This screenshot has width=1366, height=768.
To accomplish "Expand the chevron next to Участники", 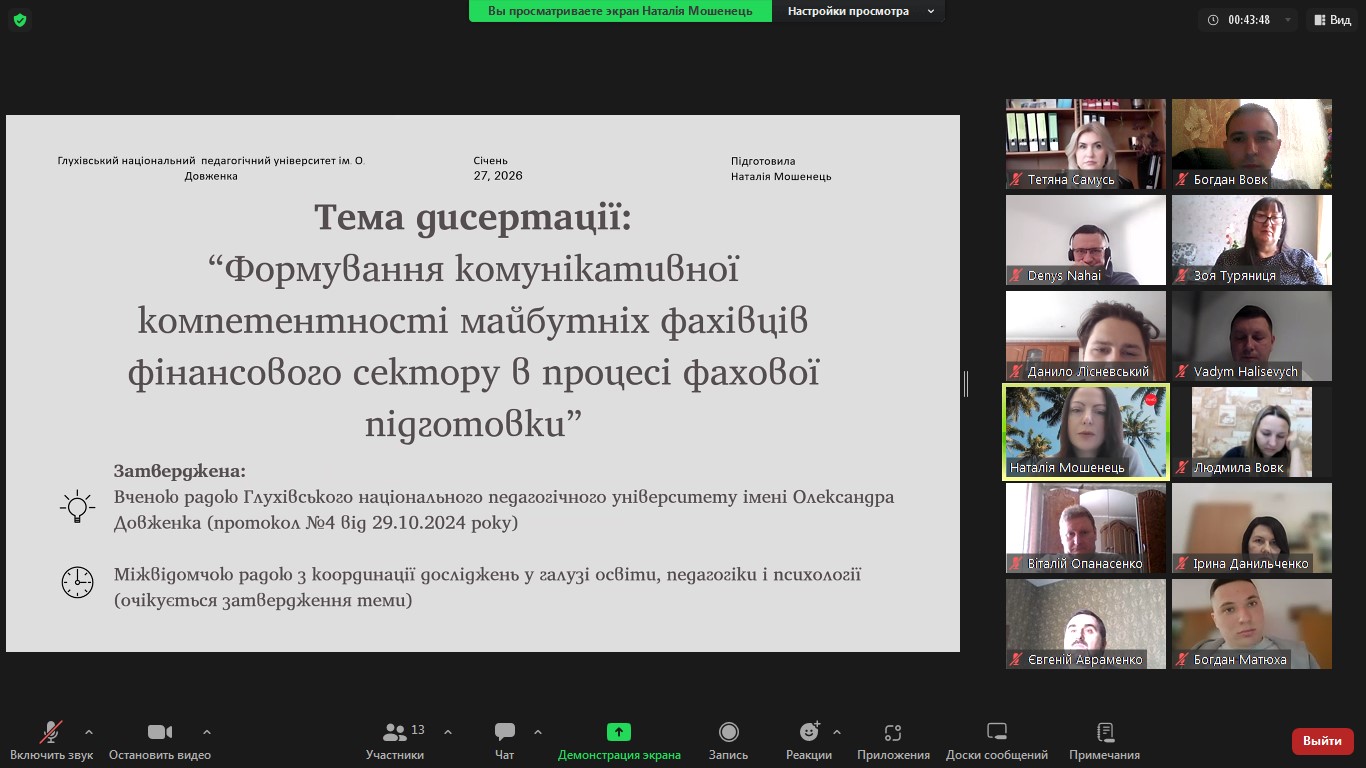I will coord(447,732).
